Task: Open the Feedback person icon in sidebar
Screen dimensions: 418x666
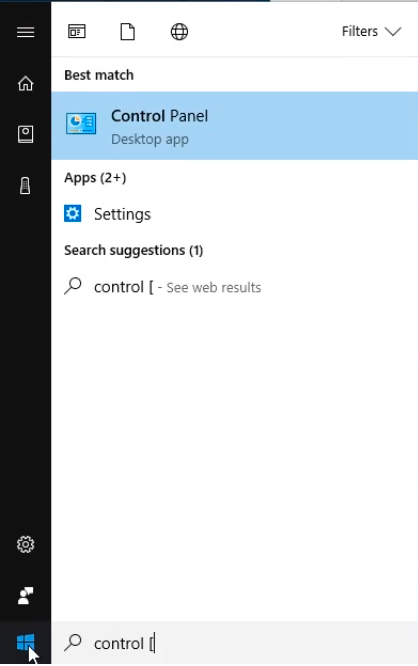Action: coord(25,595)
